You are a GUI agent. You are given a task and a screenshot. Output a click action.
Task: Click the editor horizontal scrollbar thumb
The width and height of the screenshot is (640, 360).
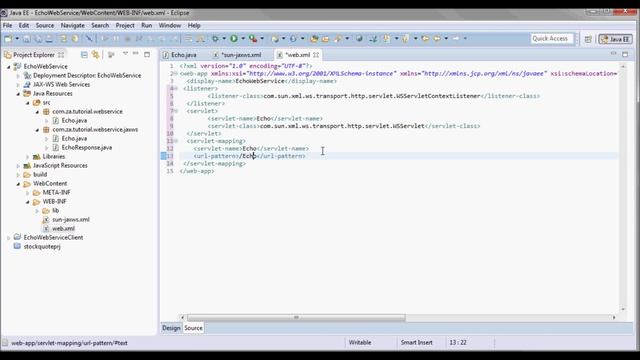pyautogui.click(x=296, y=317)
